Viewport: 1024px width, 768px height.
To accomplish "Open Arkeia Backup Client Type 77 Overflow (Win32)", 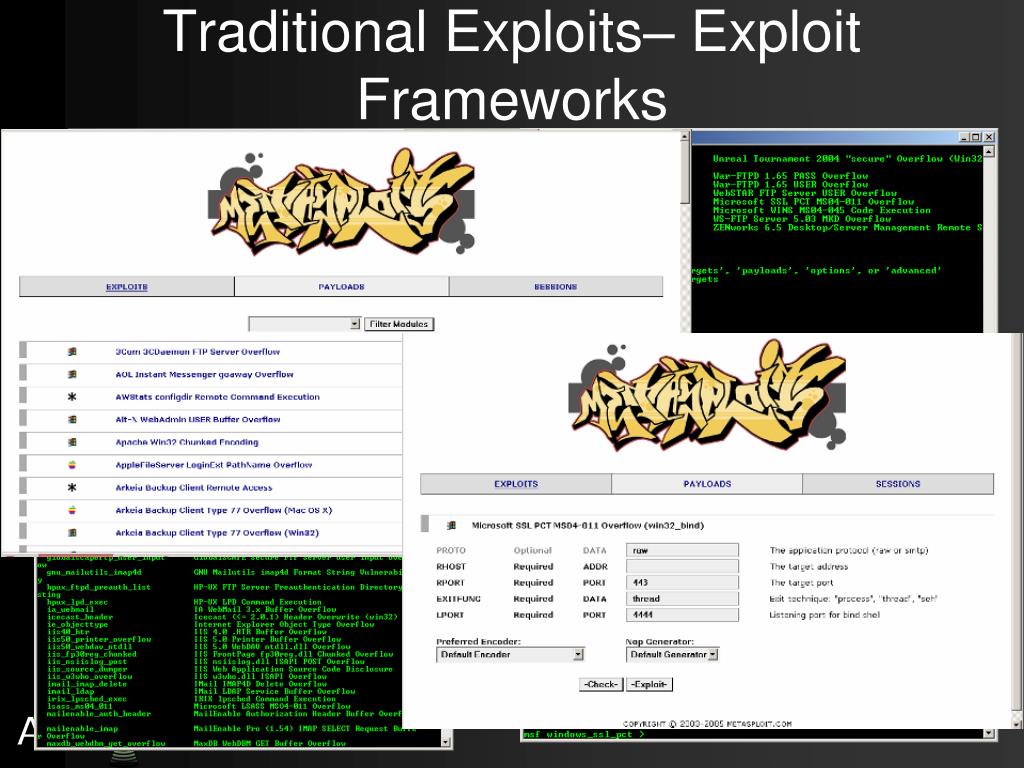I will pos(217,533).
